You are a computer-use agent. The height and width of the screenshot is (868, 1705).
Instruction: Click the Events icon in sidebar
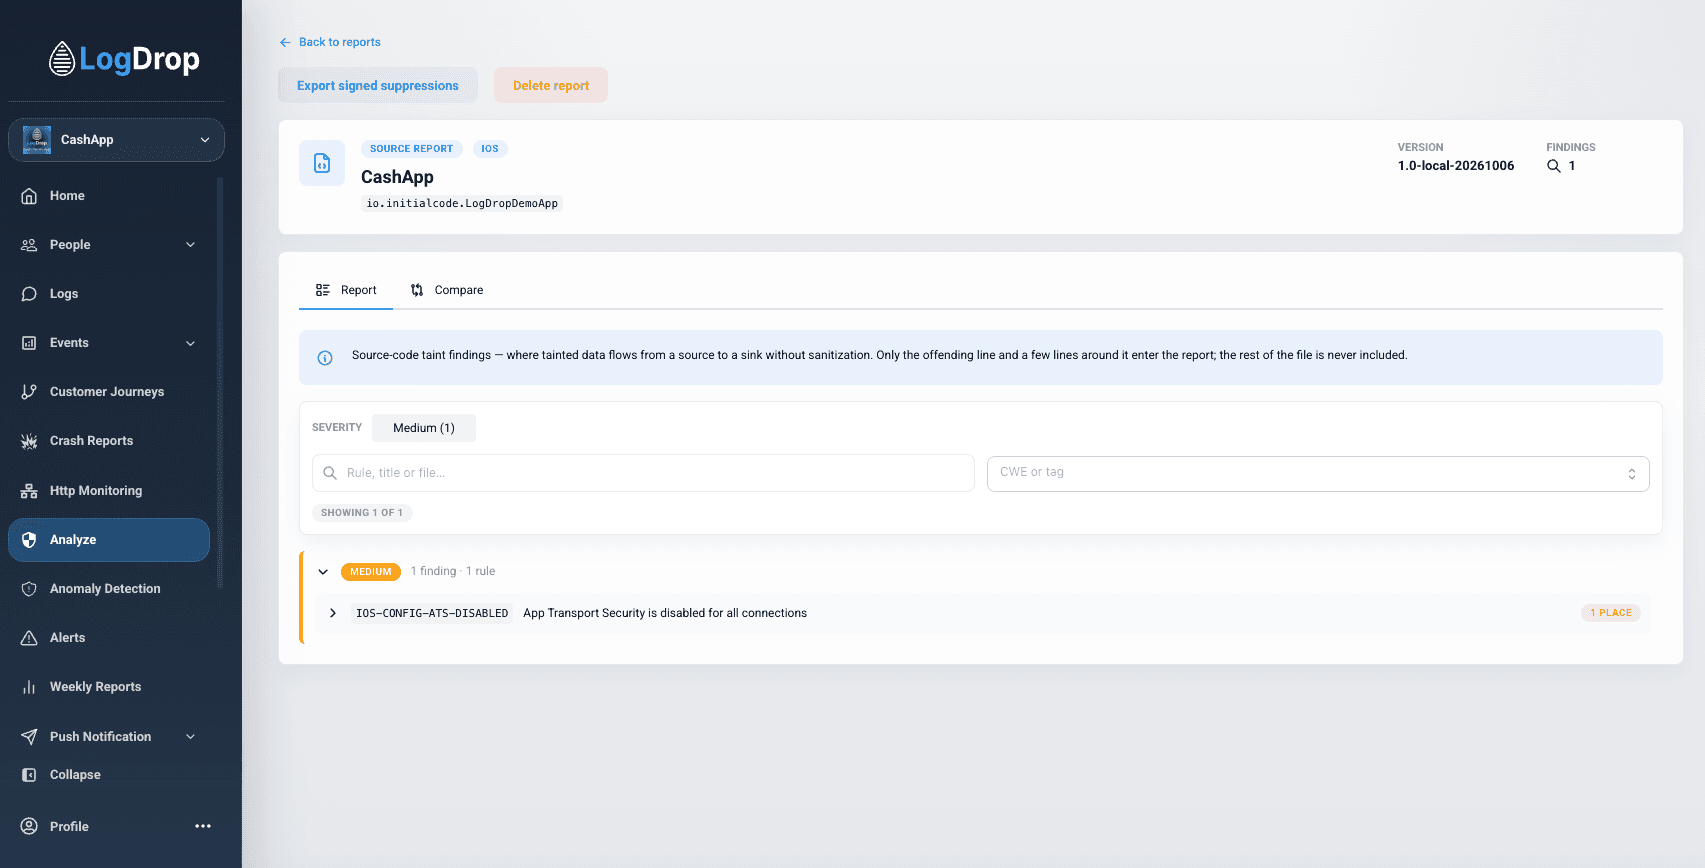point(29,343)
